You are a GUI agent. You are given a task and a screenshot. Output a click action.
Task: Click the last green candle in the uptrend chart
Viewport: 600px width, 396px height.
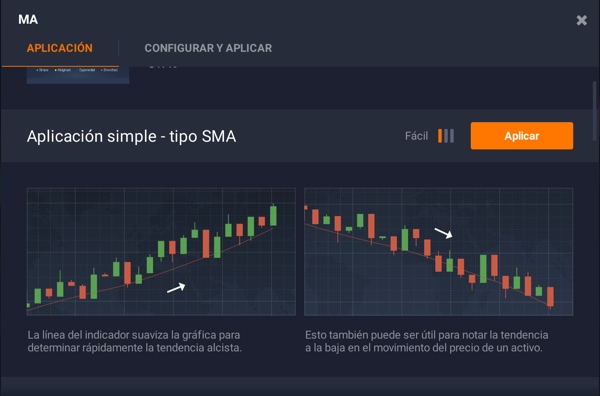273,215
